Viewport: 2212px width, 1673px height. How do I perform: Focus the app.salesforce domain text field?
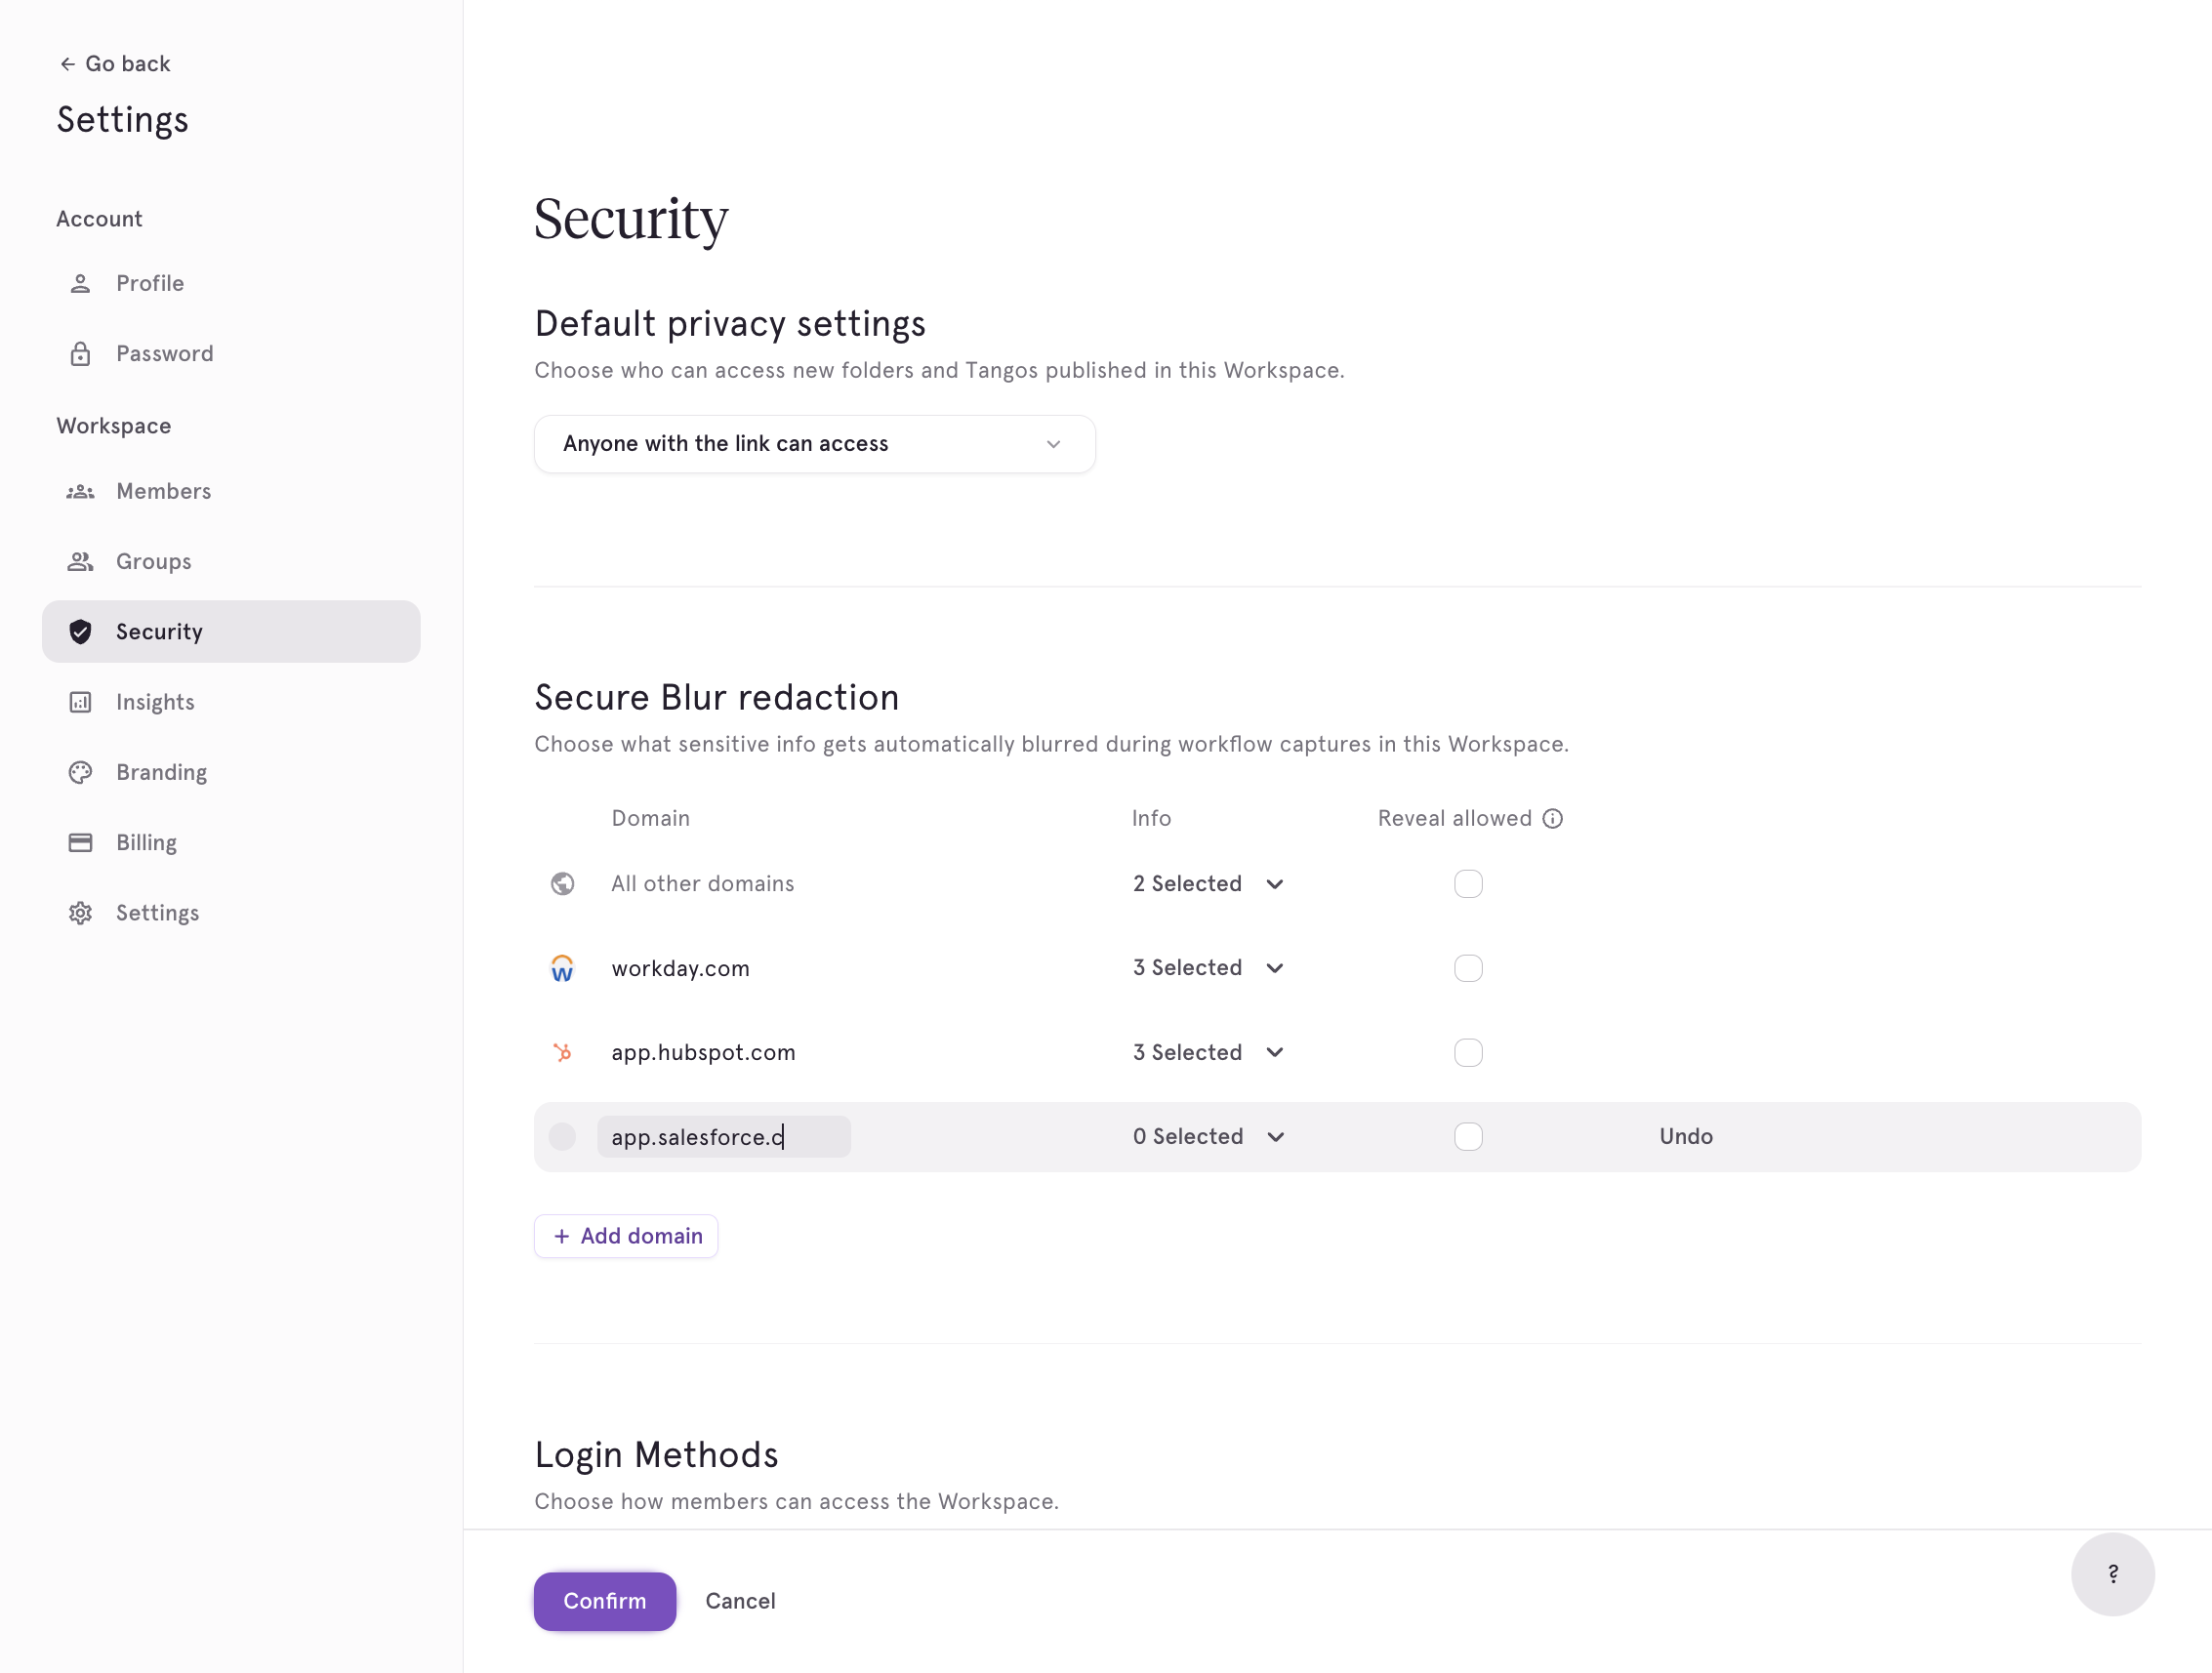point(724,1137)
